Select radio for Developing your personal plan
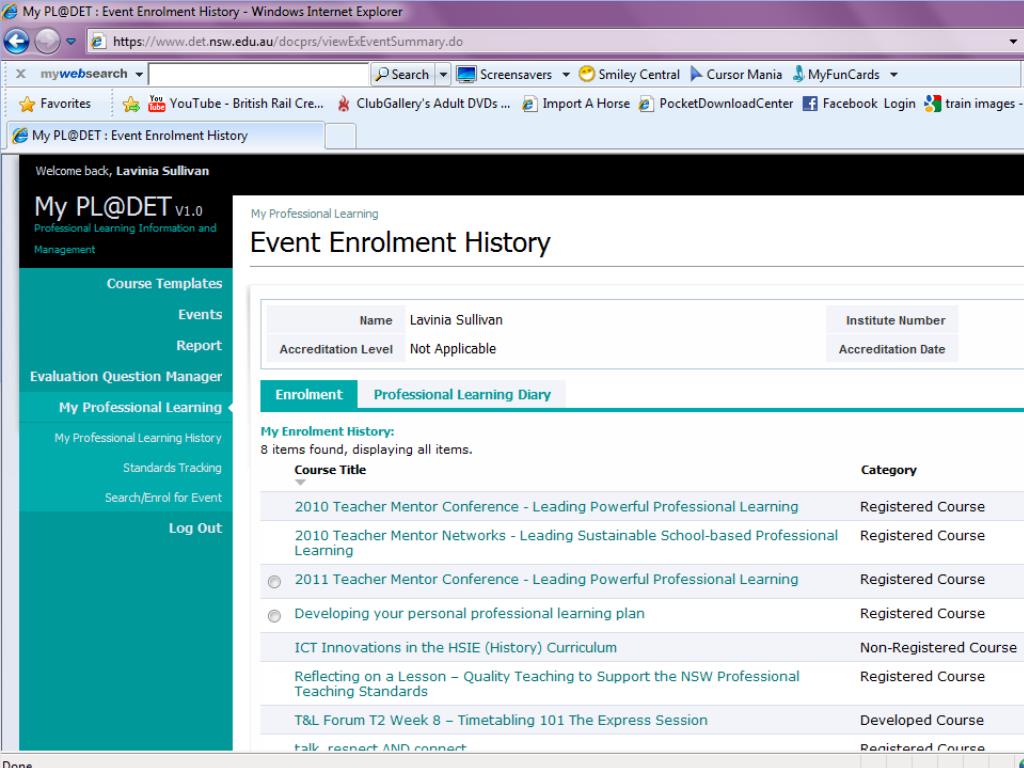Screen dimensions: 1024x768 click(274, 616)
